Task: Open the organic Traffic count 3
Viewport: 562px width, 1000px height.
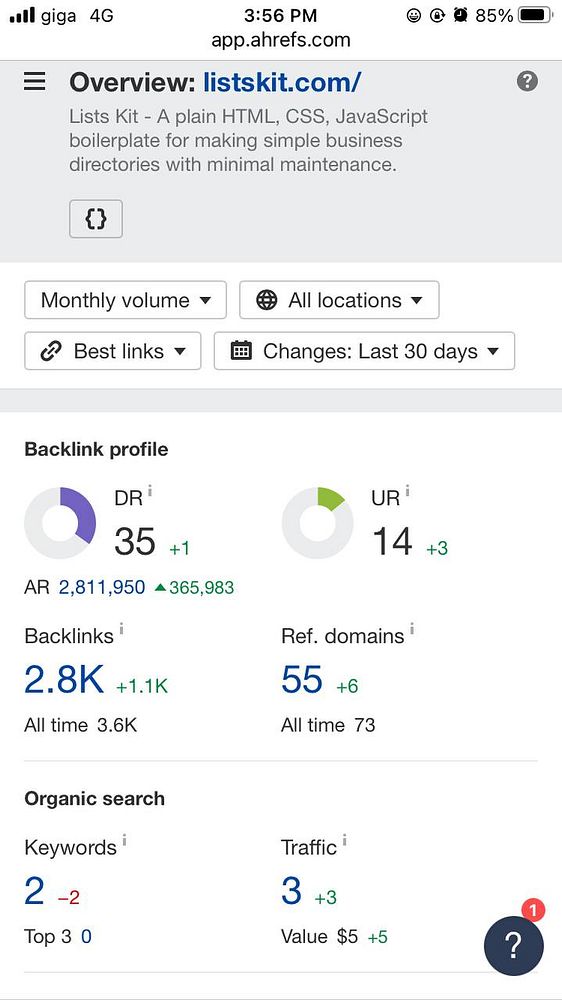Action: 292,891
